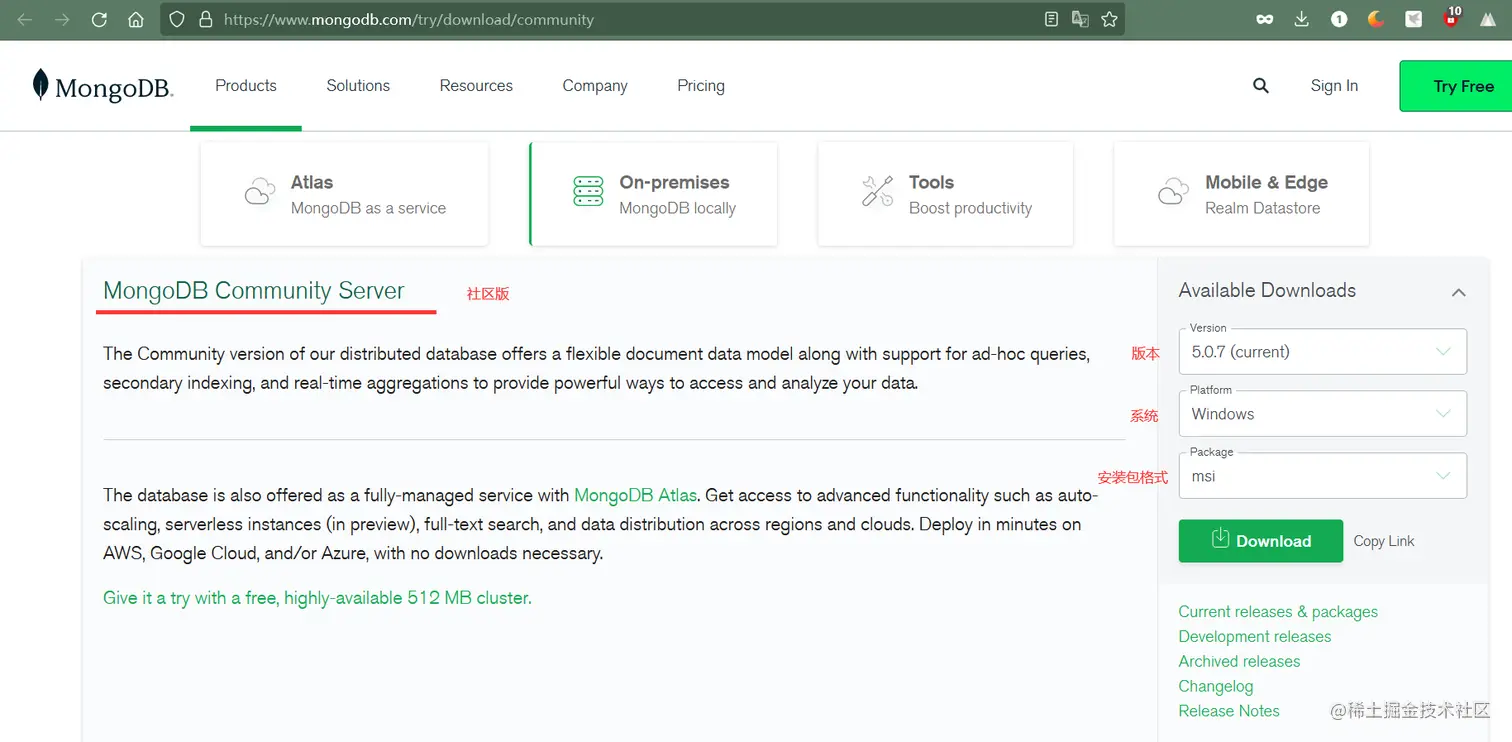Select the On-premises MongoDB locally card

[x=653, y=194]
